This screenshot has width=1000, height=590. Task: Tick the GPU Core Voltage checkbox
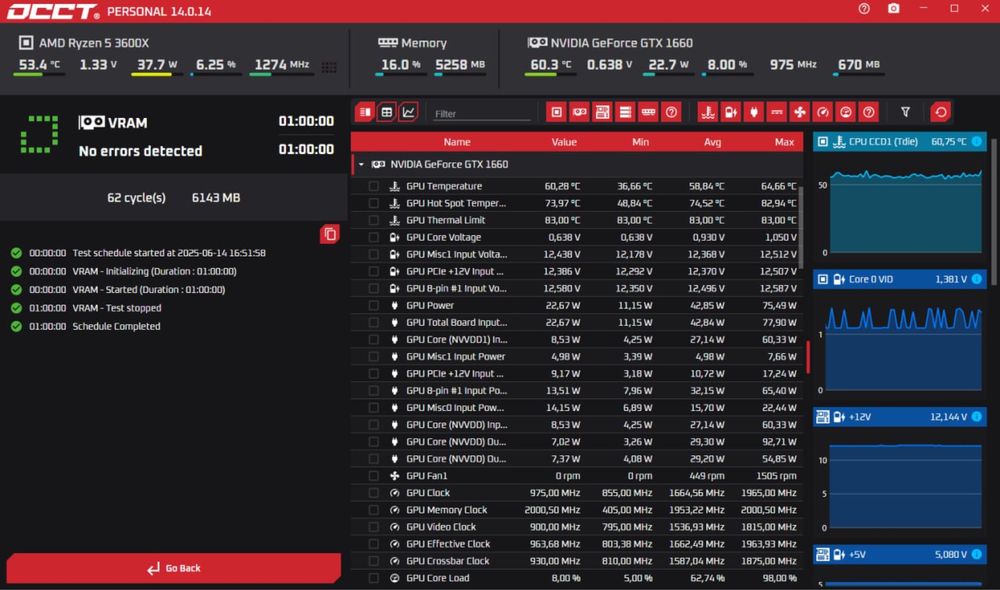(x=374, y=237)
